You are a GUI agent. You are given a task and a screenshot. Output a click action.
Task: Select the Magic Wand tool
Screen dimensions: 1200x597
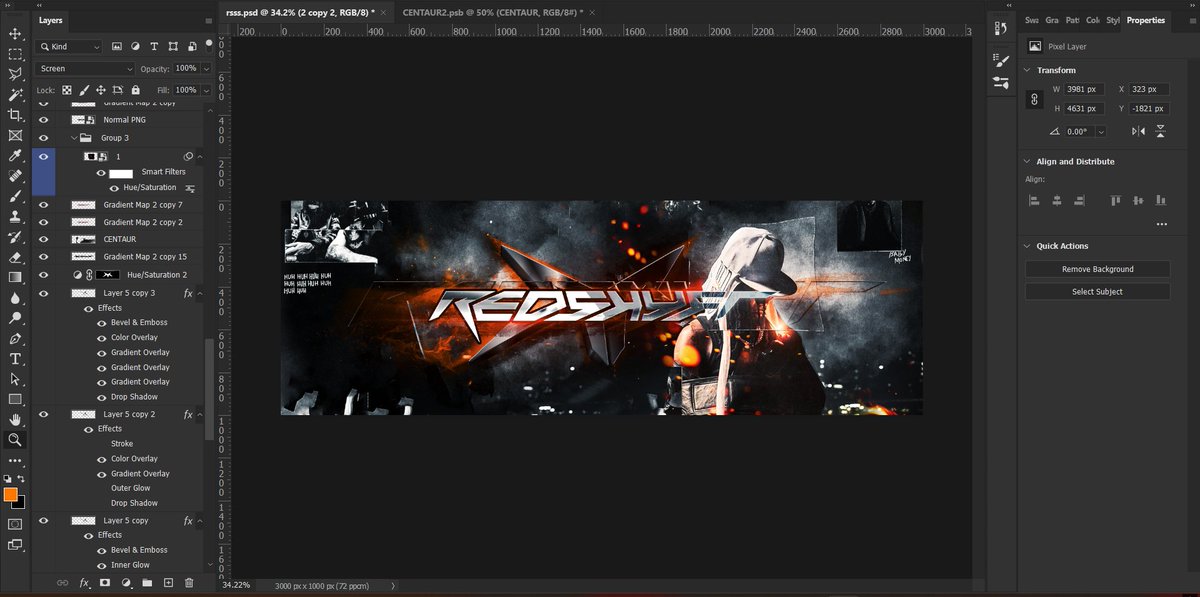coord(15,95)
